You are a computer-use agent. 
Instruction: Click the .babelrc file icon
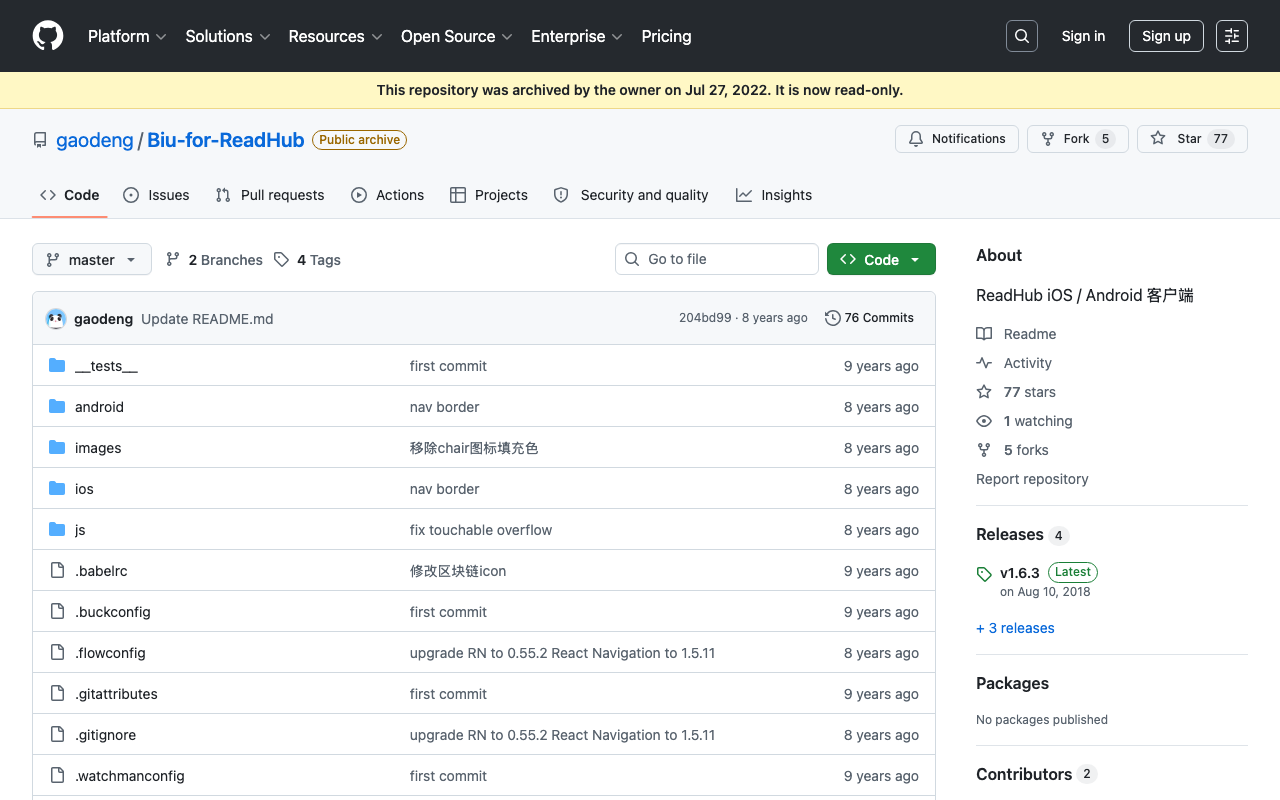click(x=57, y=571)
